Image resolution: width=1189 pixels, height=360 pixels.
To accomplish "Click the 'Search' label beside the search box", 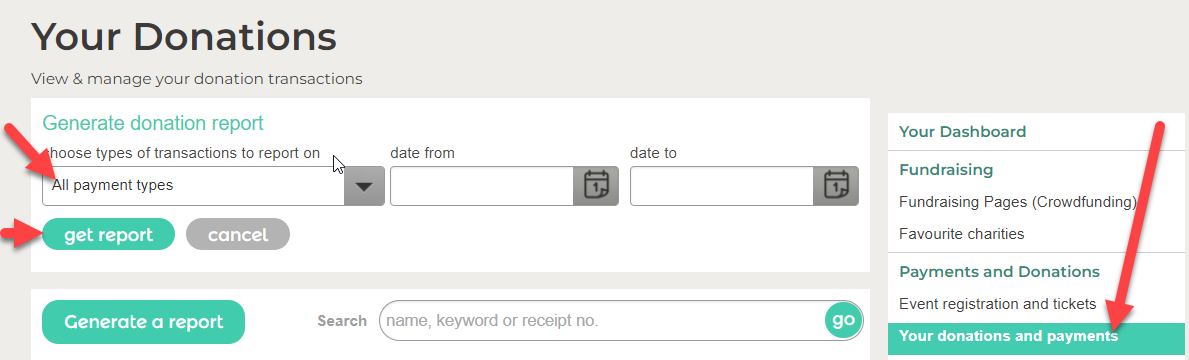I will tap(342, 321).
